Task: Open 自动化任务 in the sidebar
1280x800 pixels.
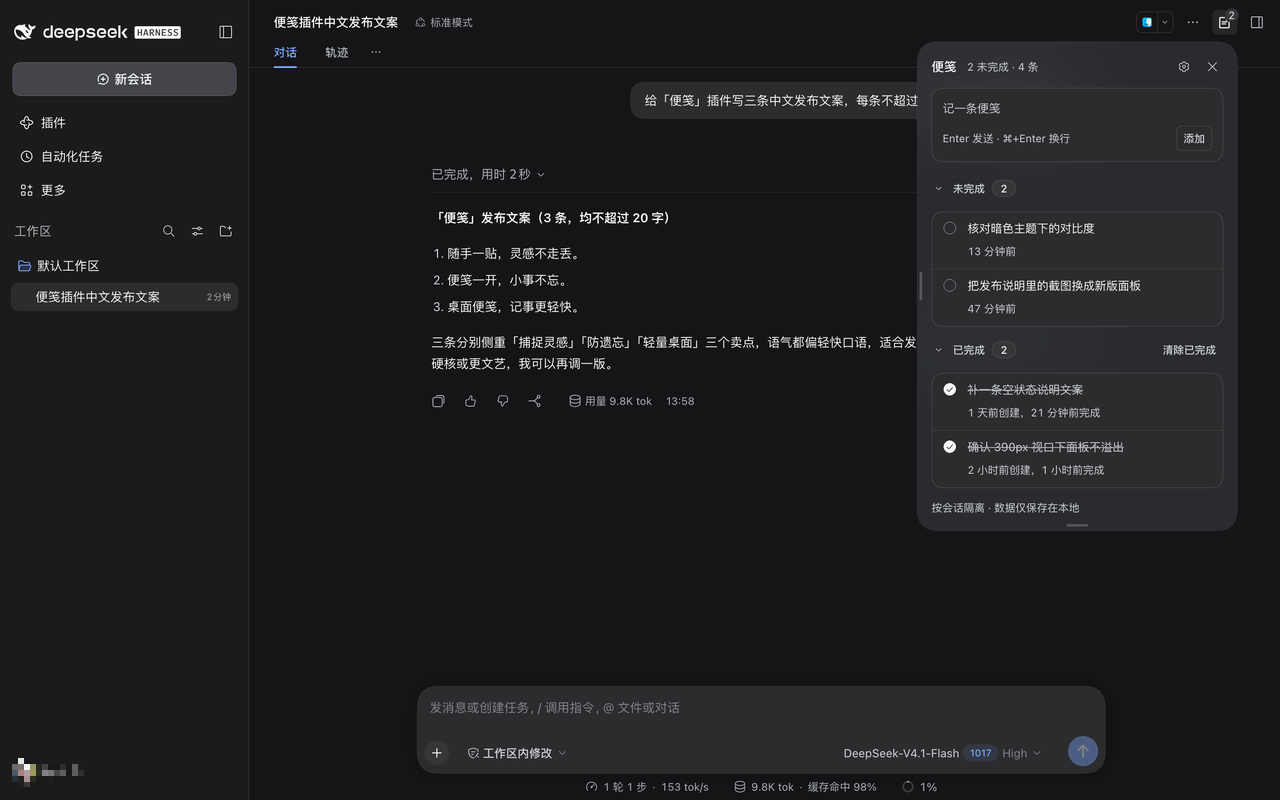Action: (x=124, y=157)
